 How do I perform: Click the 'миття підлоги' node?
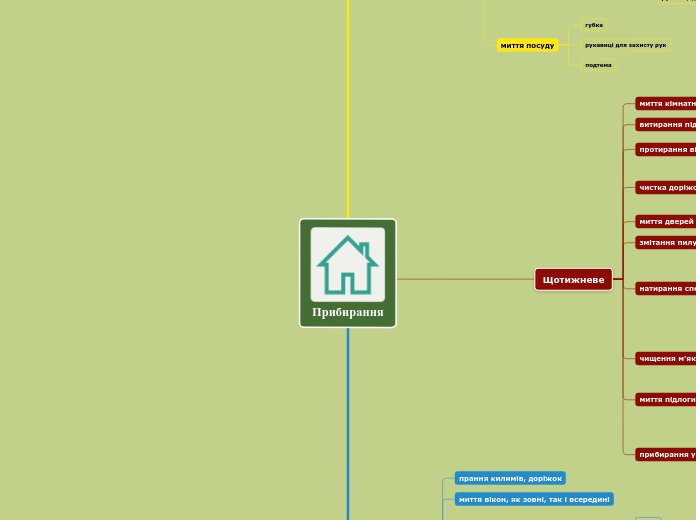(x=666, y=400)
